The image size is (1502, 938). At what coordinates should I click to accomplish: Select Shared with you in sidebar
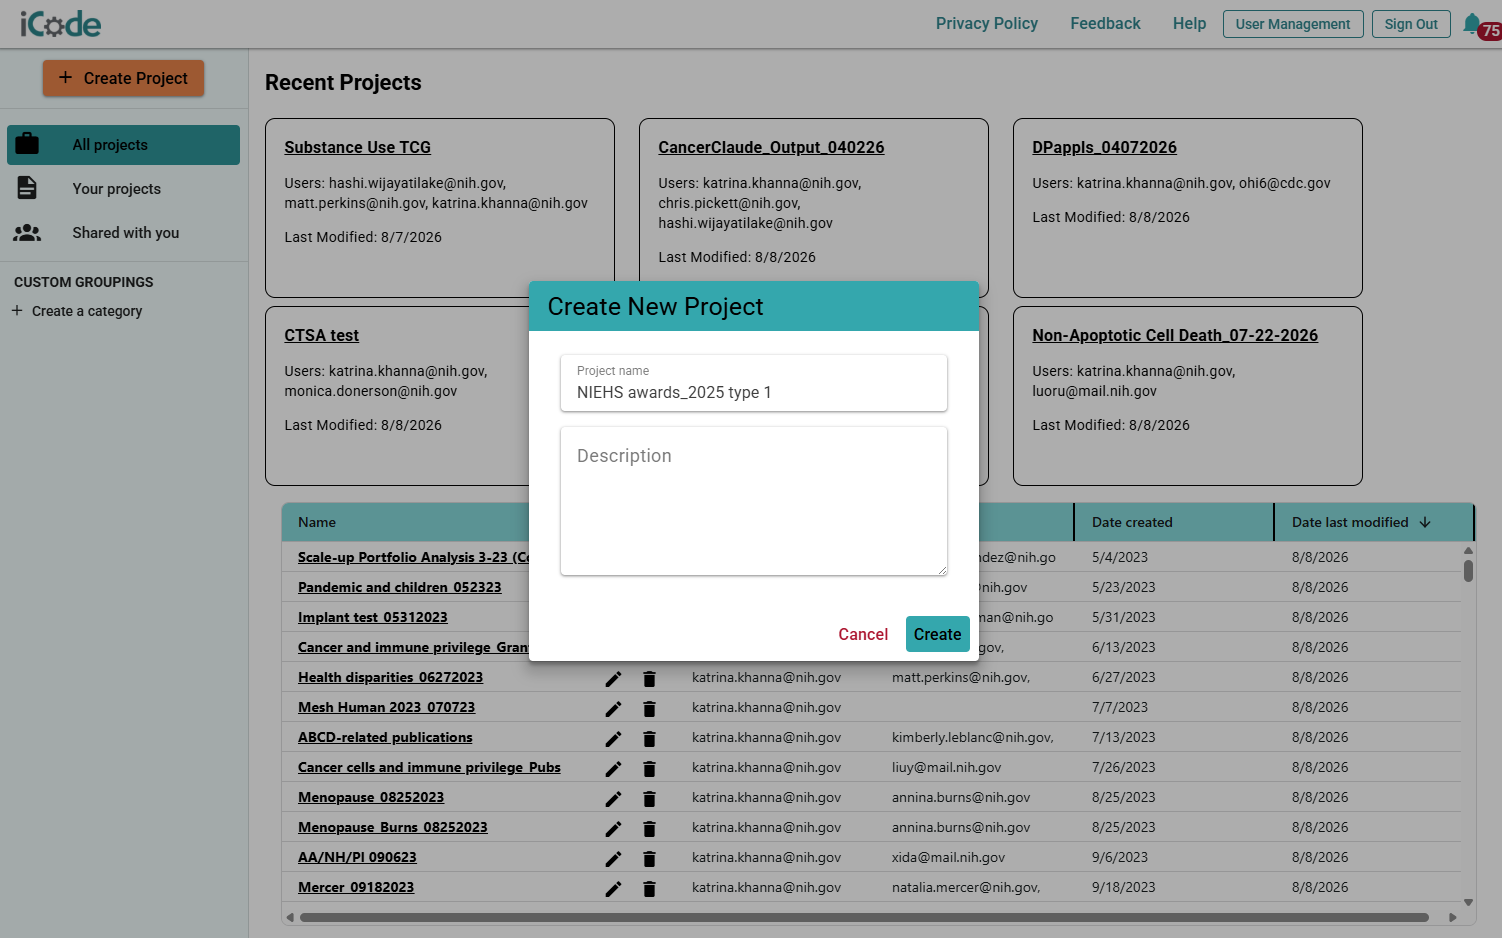click(x=123, y=233)
